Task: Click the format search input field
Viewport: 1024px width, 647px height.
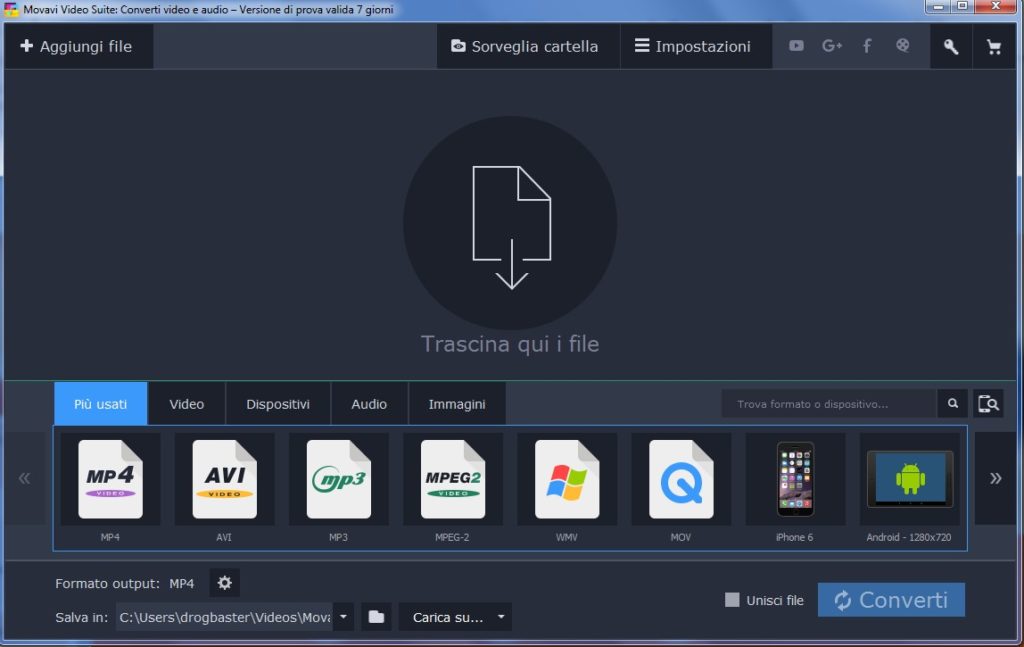Action: coord(830,403)
